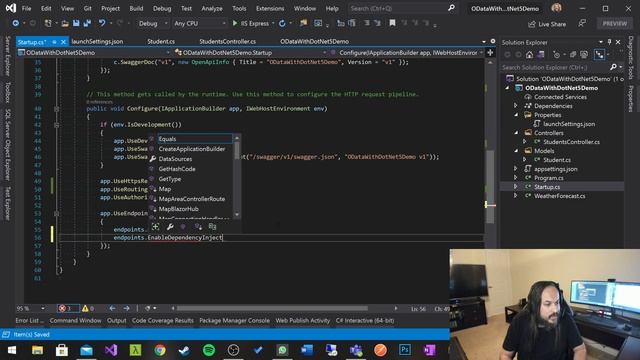The width and height of the screenshot is (640, 360).
Task: Click the Refresh browser toolbar icon
Action: [282, 24]
